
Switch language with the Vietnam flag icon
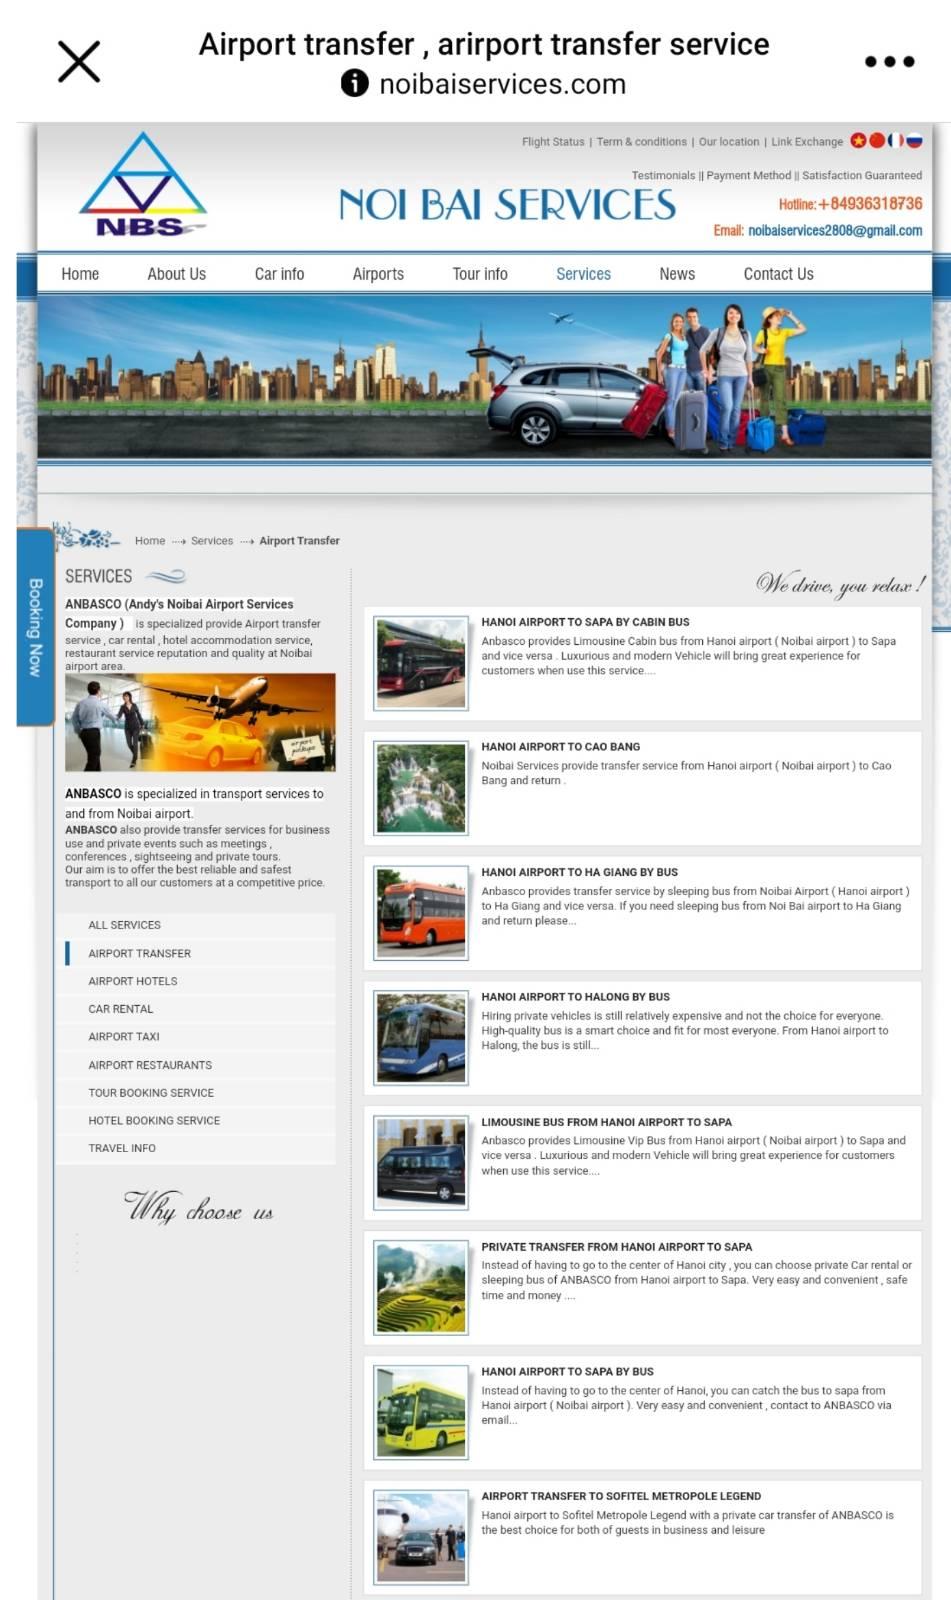(858, 141)
